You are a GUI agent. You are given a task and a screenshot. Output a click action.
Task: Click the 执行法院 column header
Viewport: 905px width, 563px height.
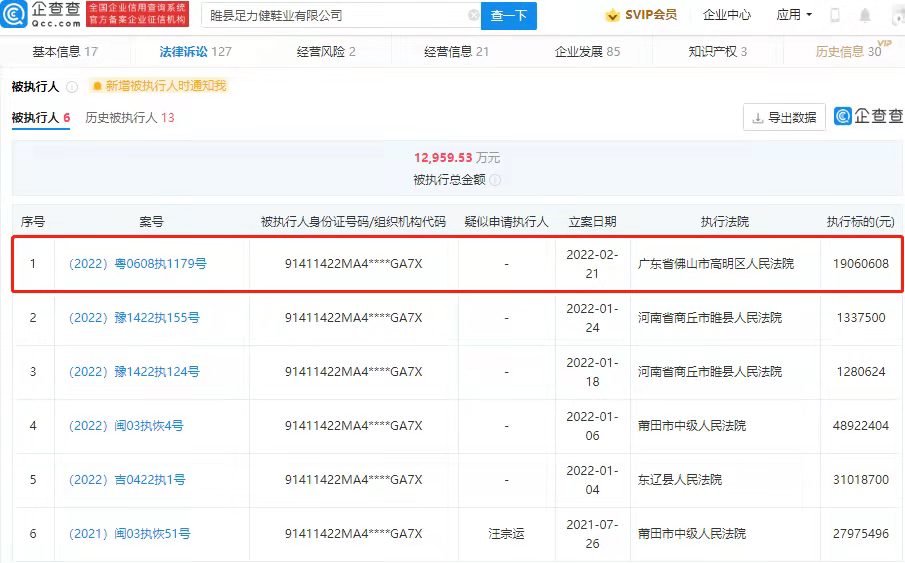coord(725,222)
